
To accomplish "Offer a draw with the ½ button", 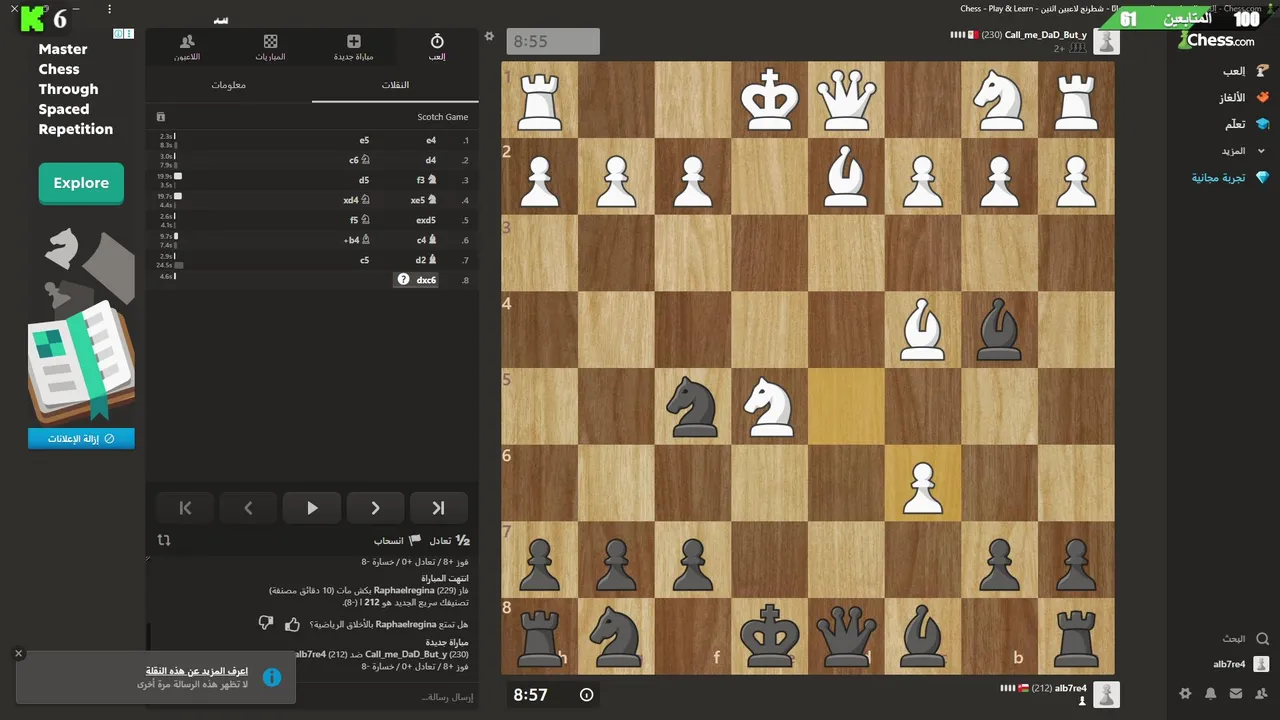I will click(x=450, y=540).
